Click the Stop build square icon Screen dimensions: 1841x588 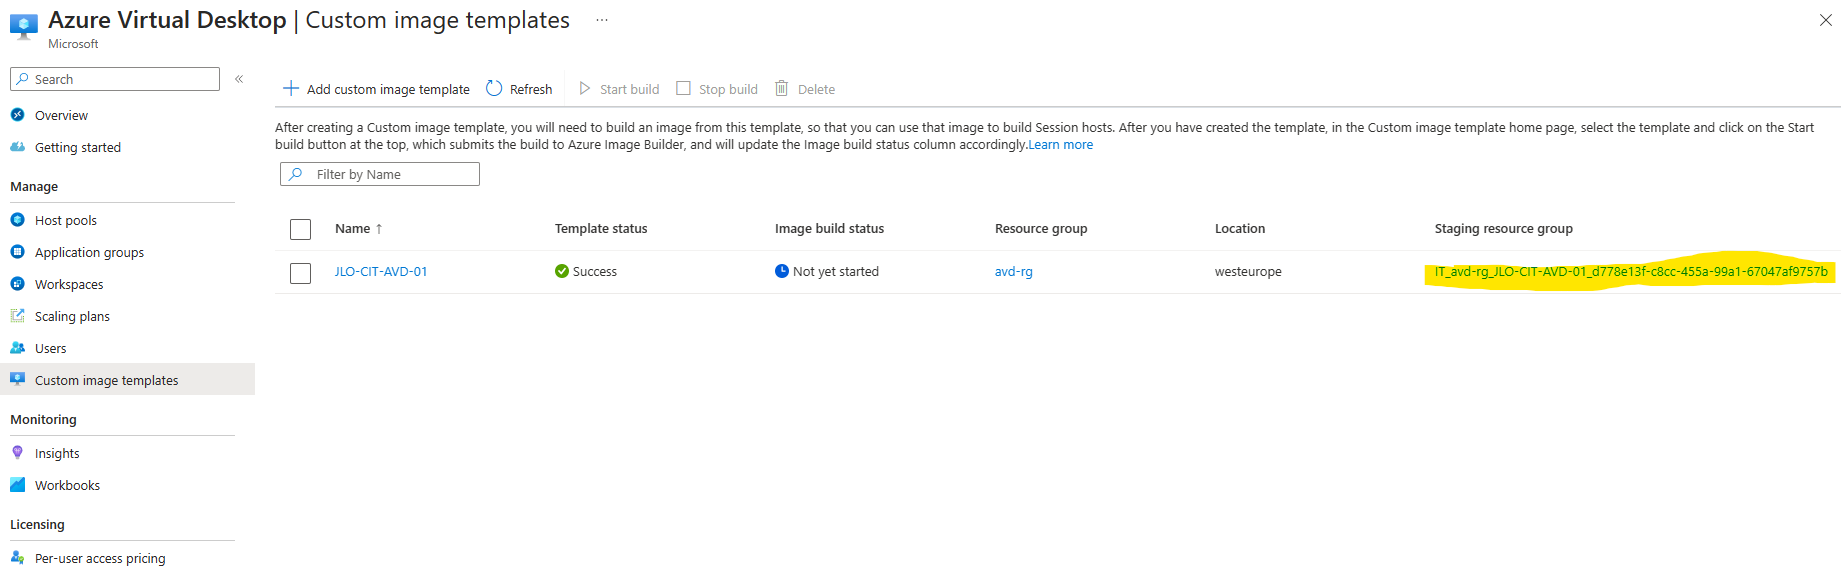point(683,88)
